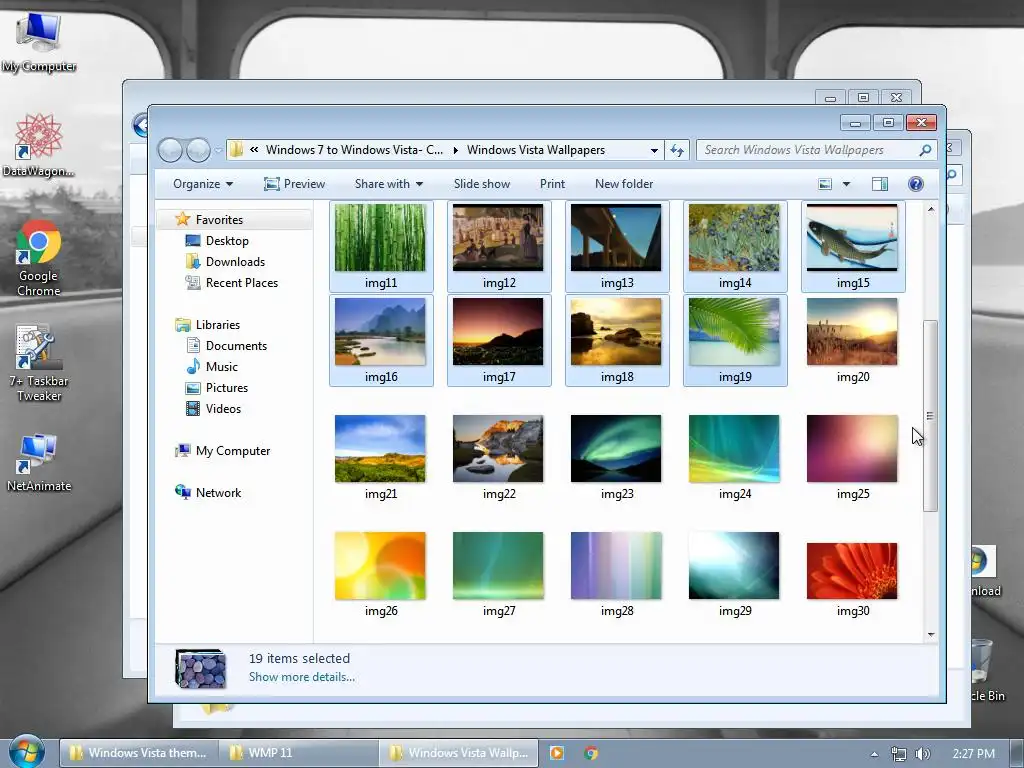Open the Pictures library
Screen dimensions: 1024x768
227,387
